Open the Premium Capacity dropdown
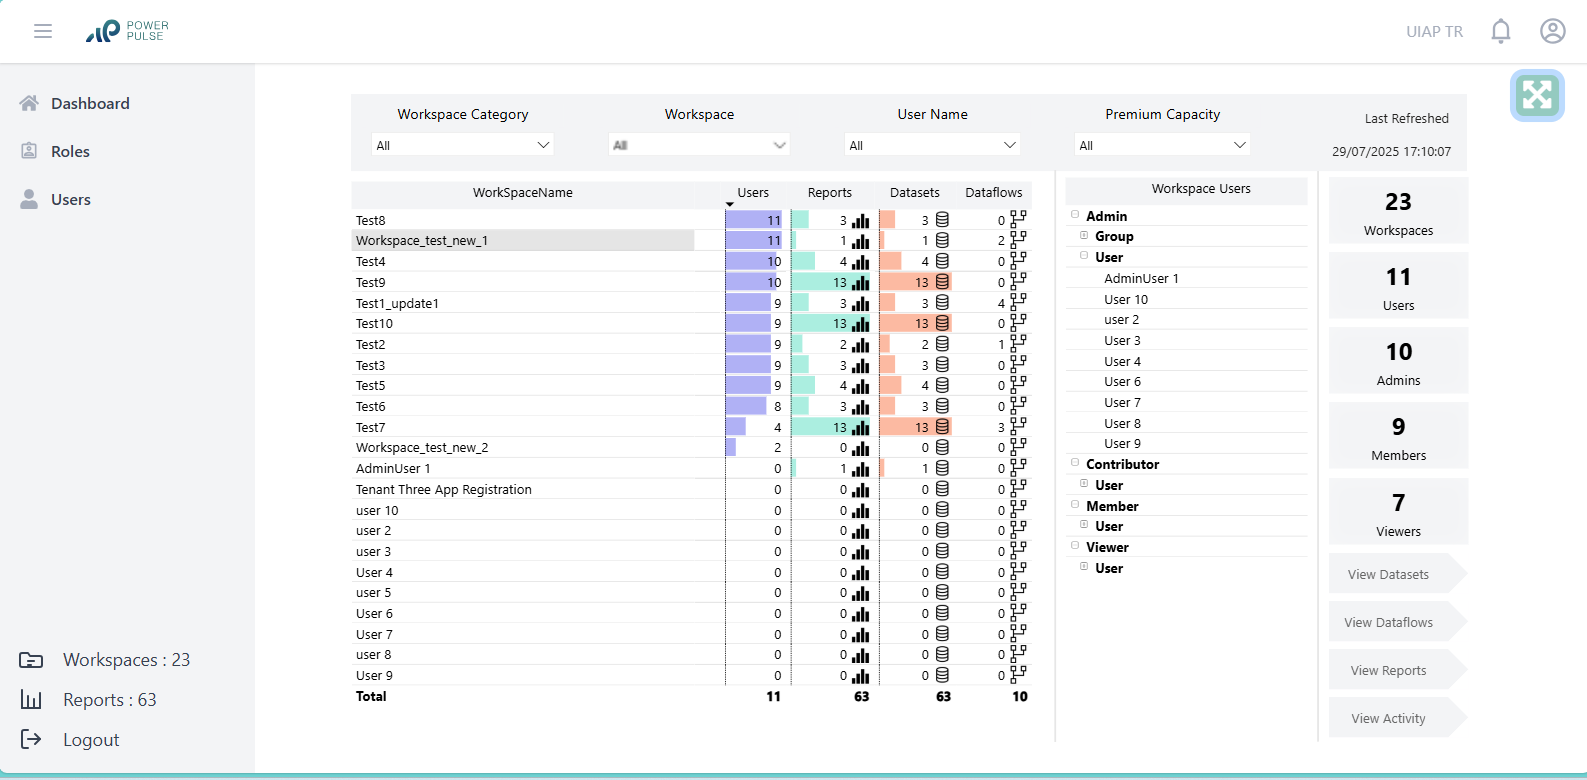The height and width of the screenshot is (780, 1587). [1162, 145]
